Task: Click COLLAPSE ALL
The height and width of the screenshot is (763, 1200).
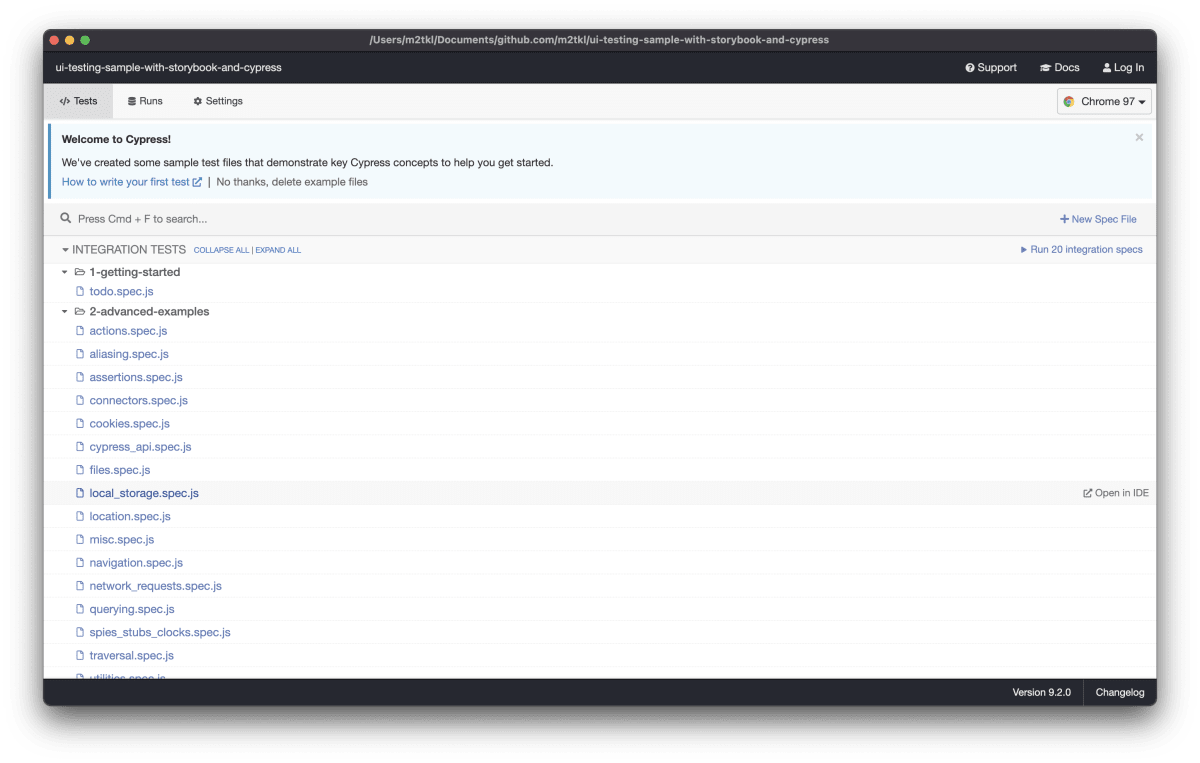Action: click(221, 250)
